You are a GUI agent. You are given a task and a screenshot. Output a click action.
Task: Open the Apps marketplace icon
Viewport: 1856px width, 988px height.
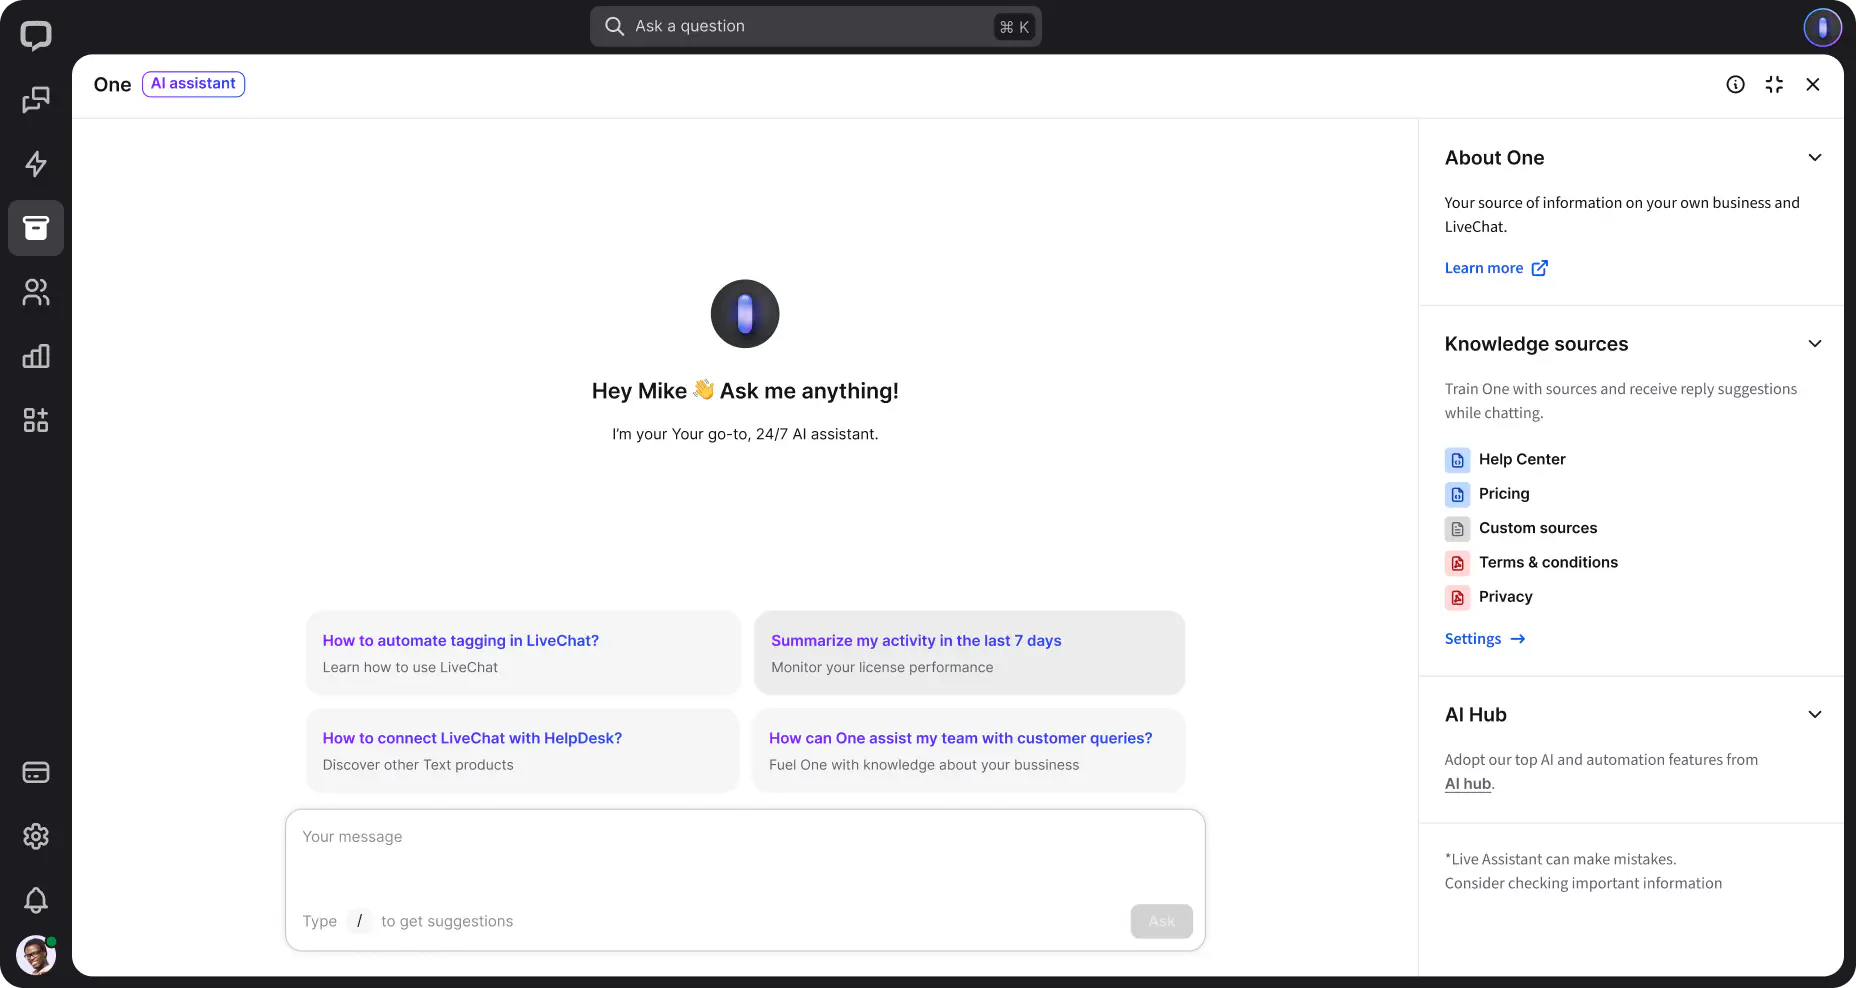36,420
